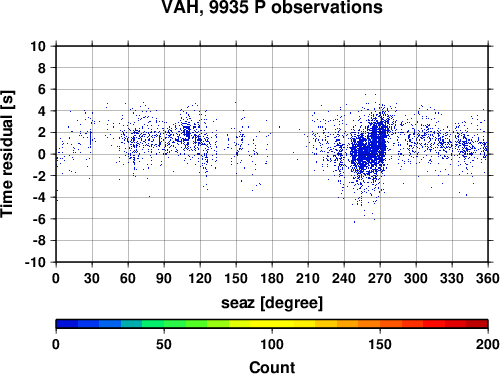The image size is (500, 374).
Task: Select the dark blue start of colorbar
Action: [67, 324]
